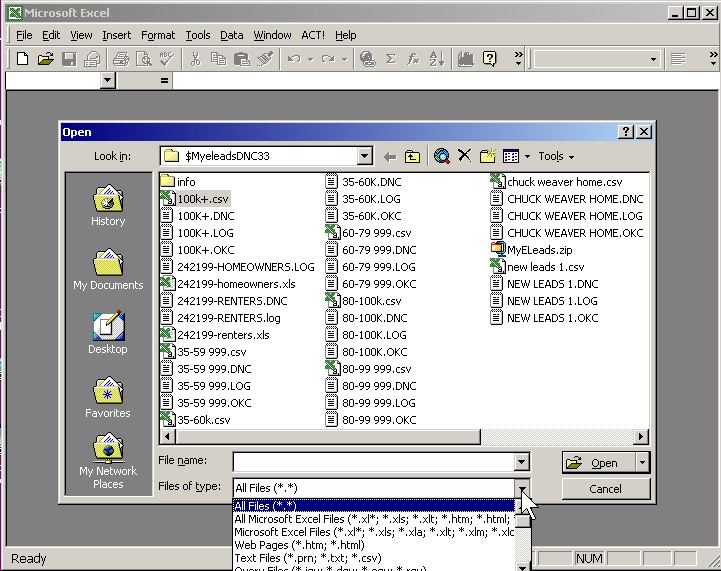Screen dimensions: 721x571
Task: Open the ACT! menu
Action: [x=313, y=35]
